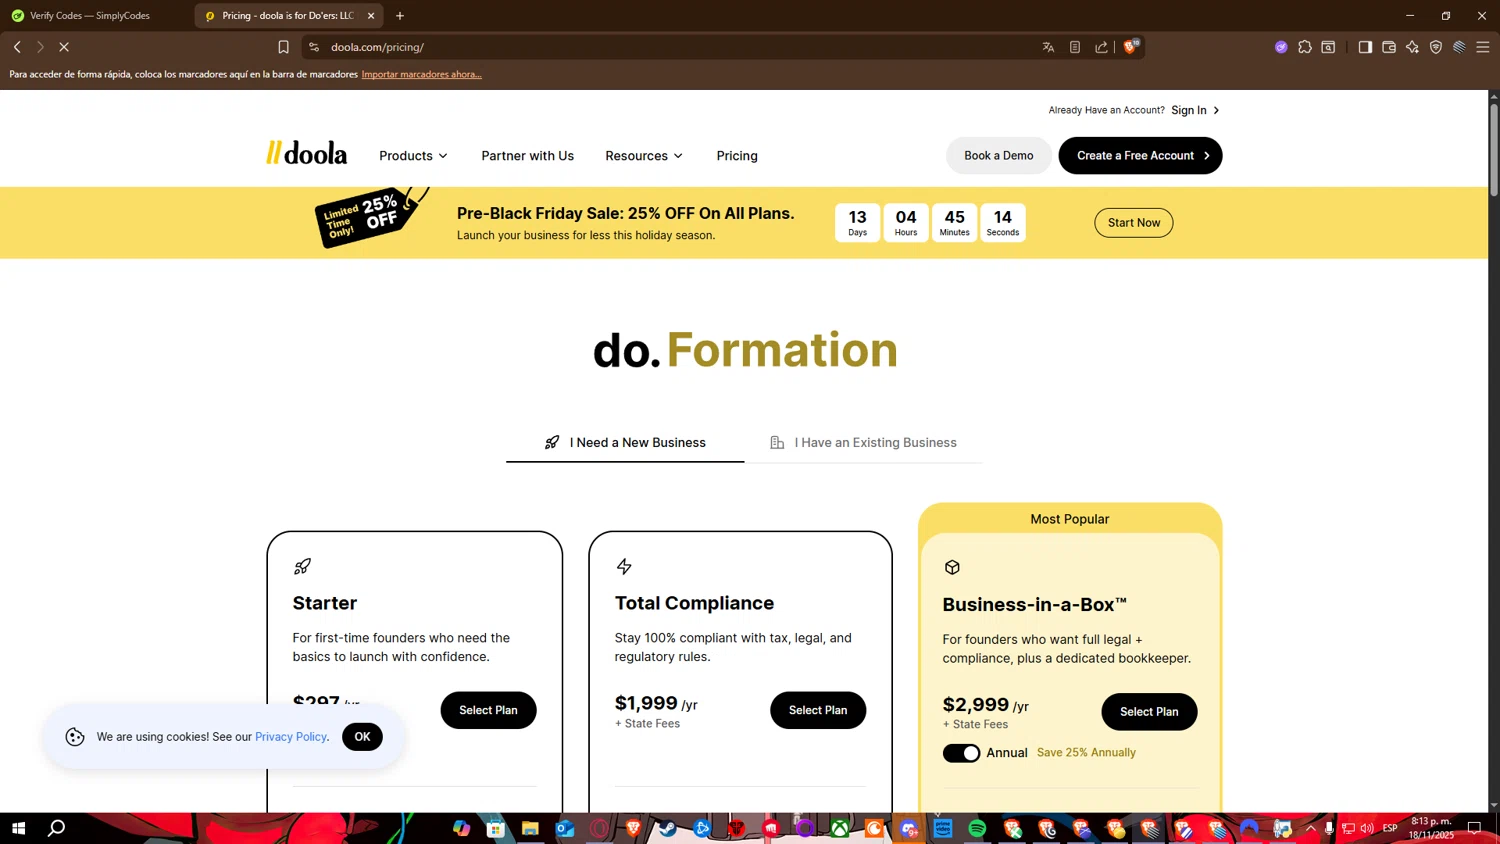
Task: Click the translate page icon
Action: (1048, 47)
